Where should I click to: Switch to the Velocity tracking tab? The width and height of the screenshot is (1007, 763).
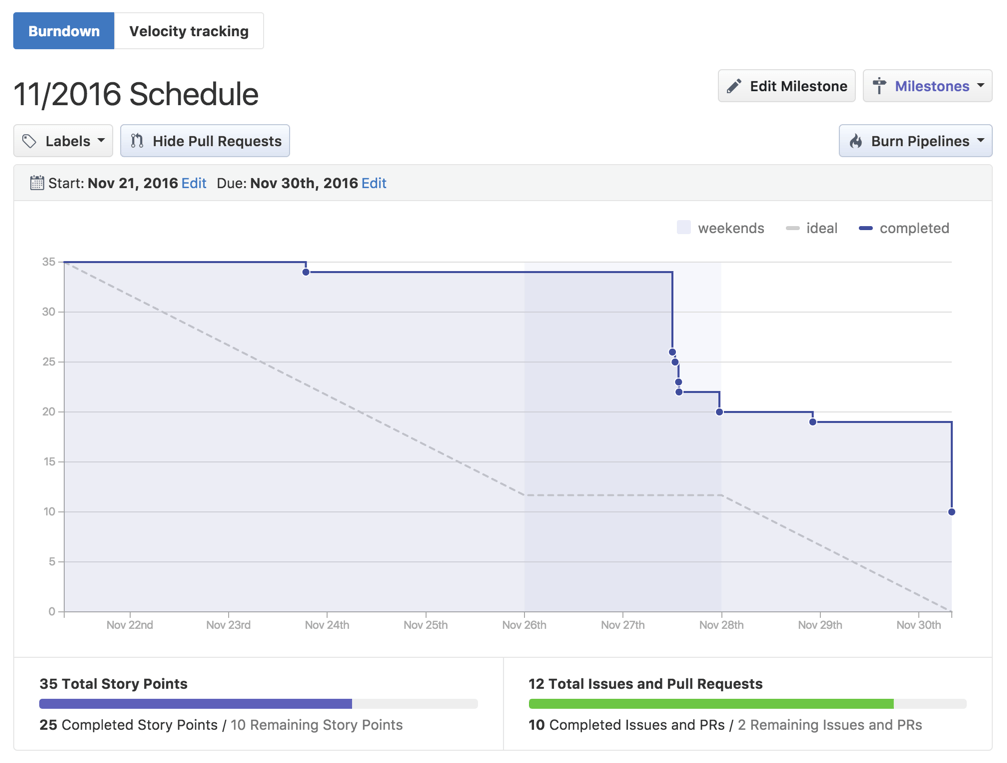(189, 31)
